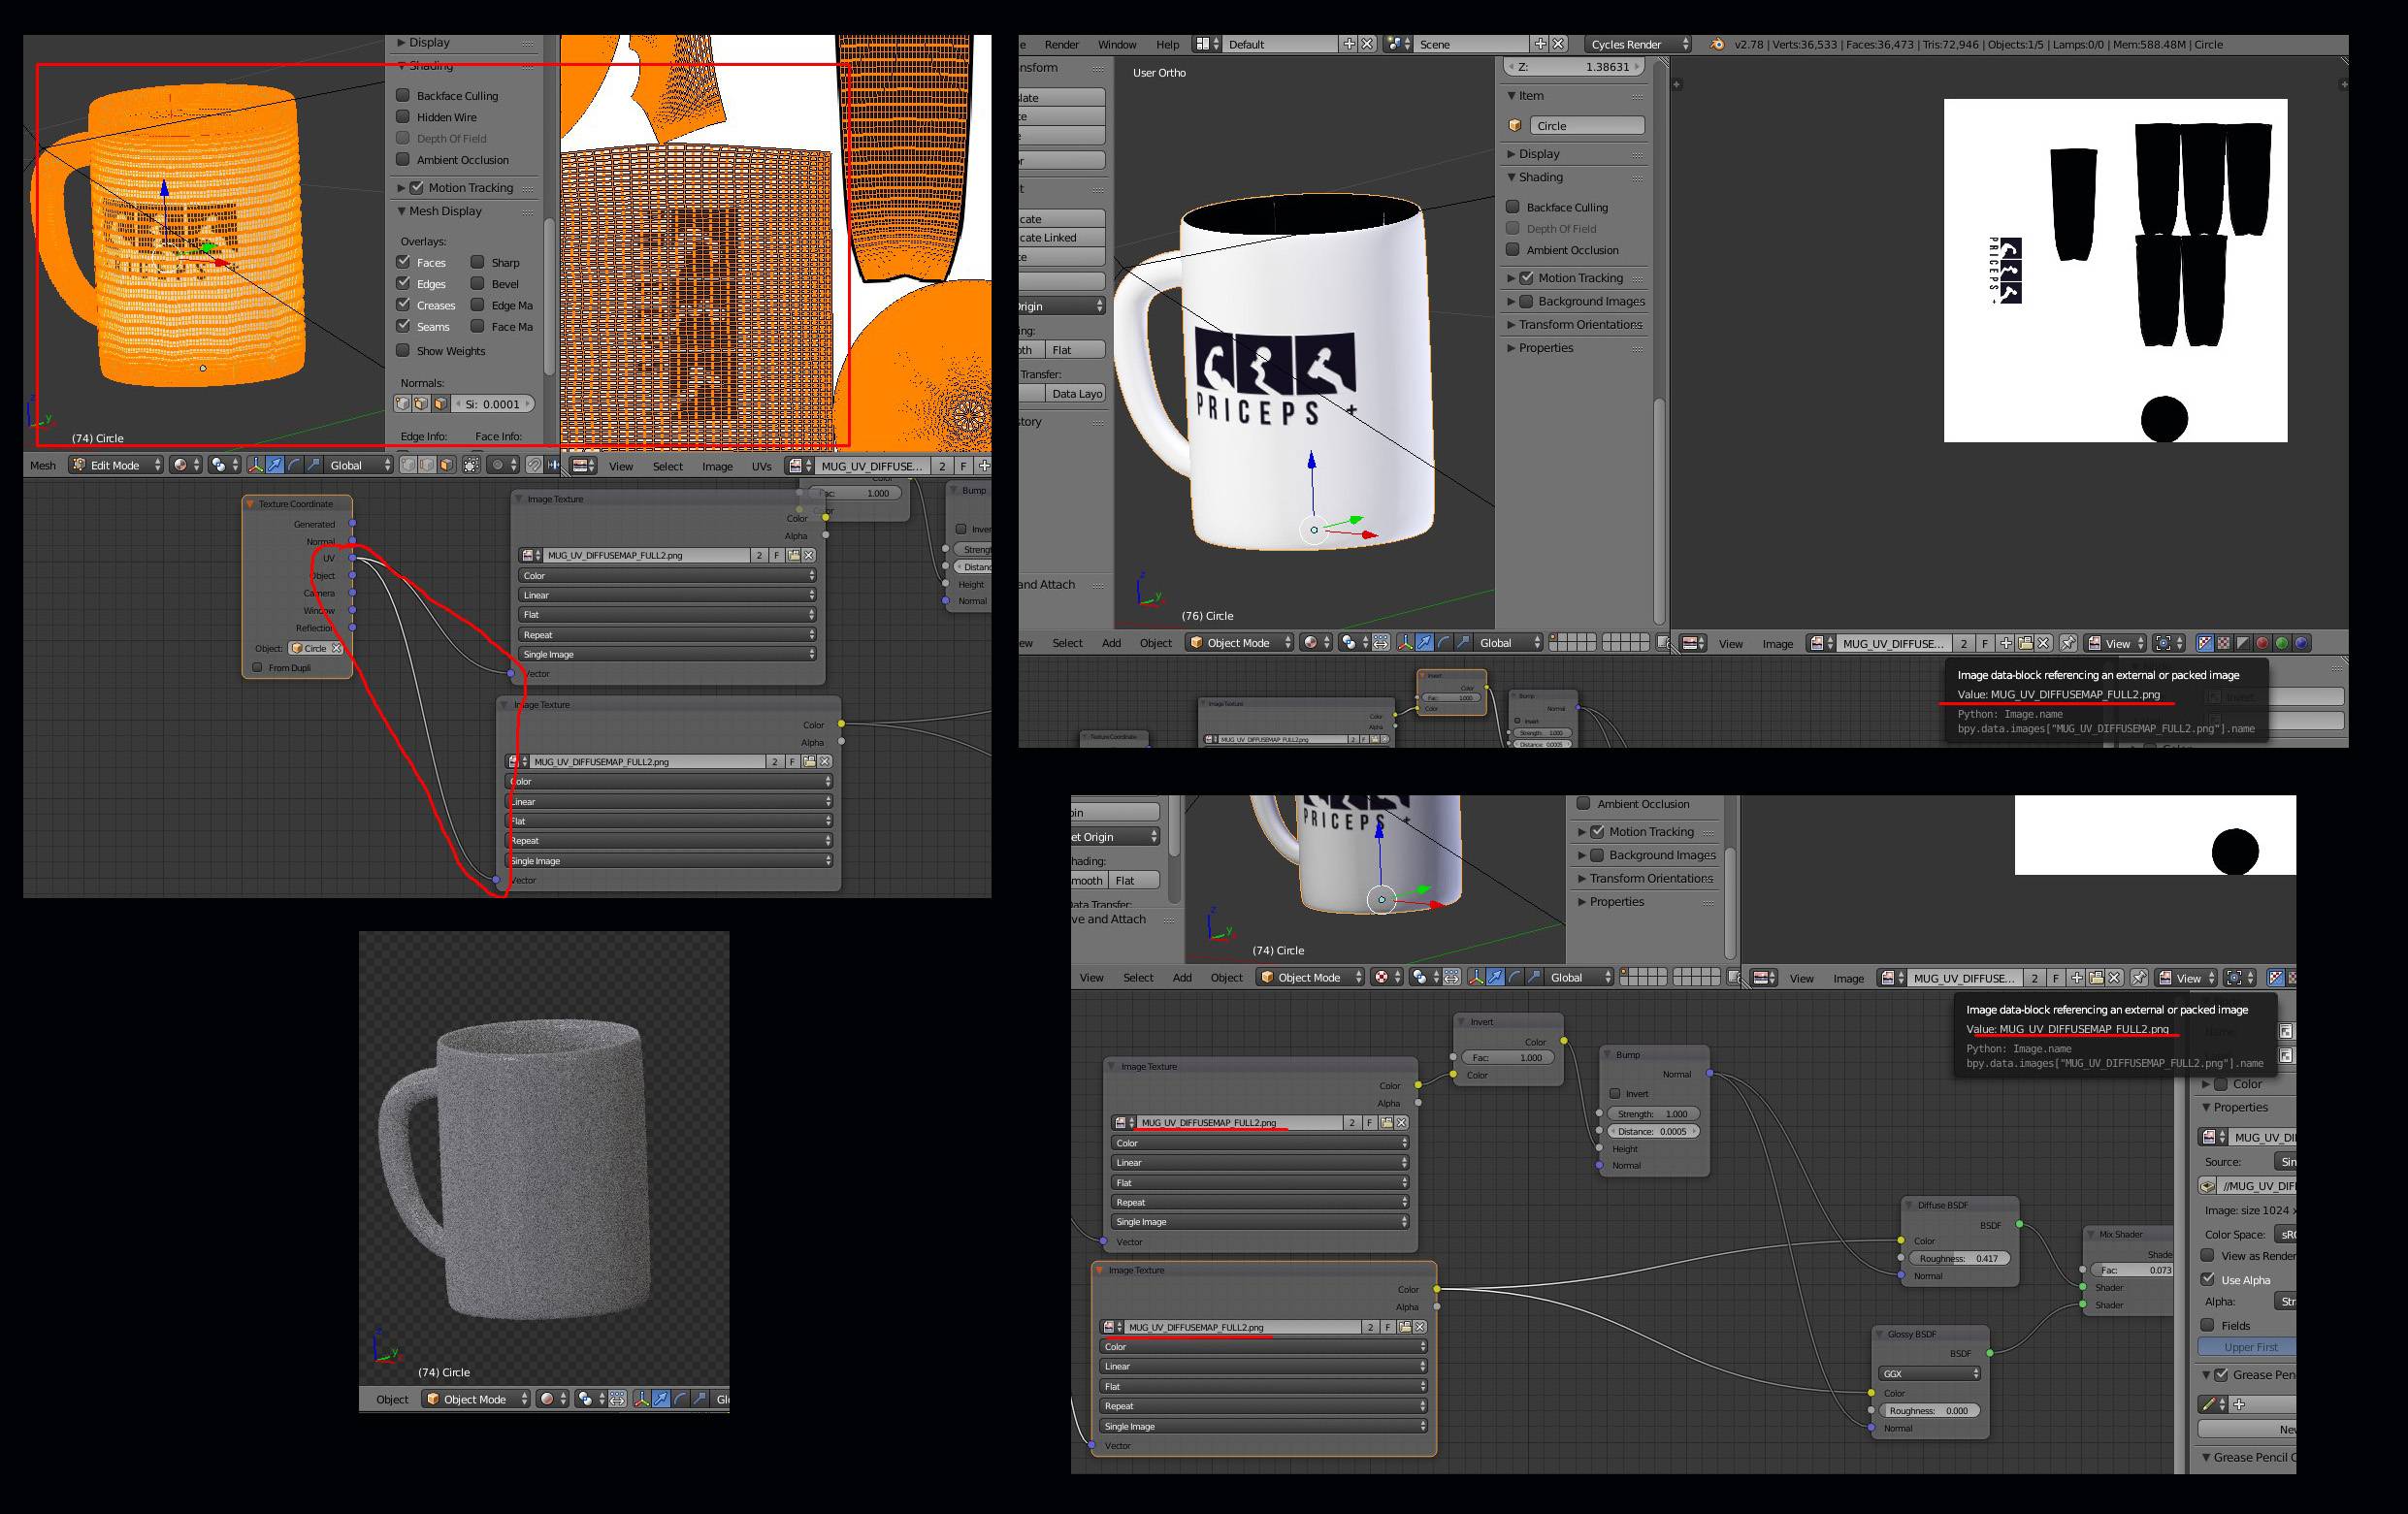This screenshot has height=1514, width=2408.
Task: Enable the View as Render checkbox
Action: click(2208, 1255)
